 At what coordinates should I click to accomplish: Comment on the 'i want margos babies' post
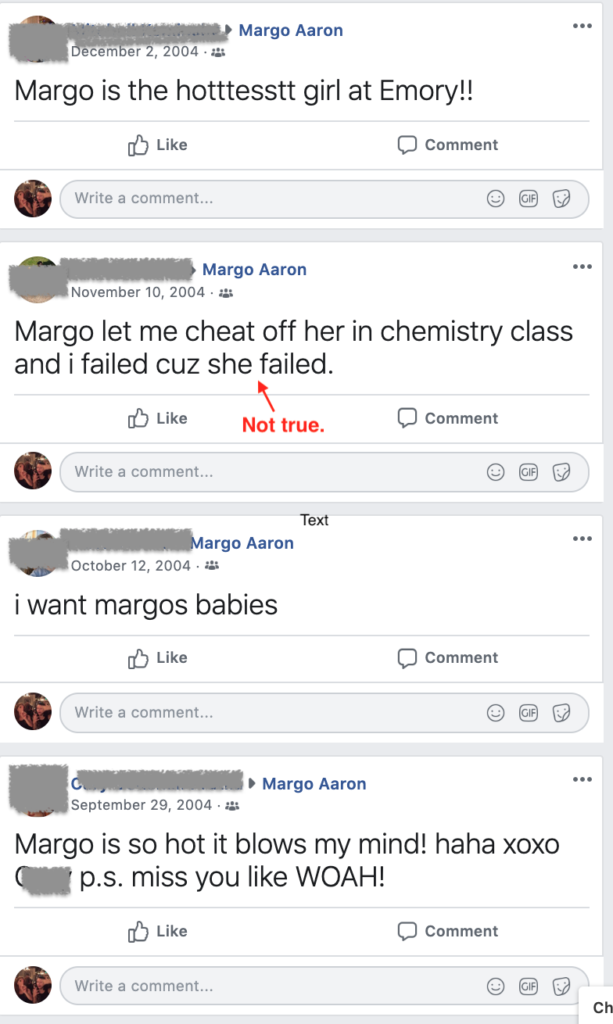point(448,658)
